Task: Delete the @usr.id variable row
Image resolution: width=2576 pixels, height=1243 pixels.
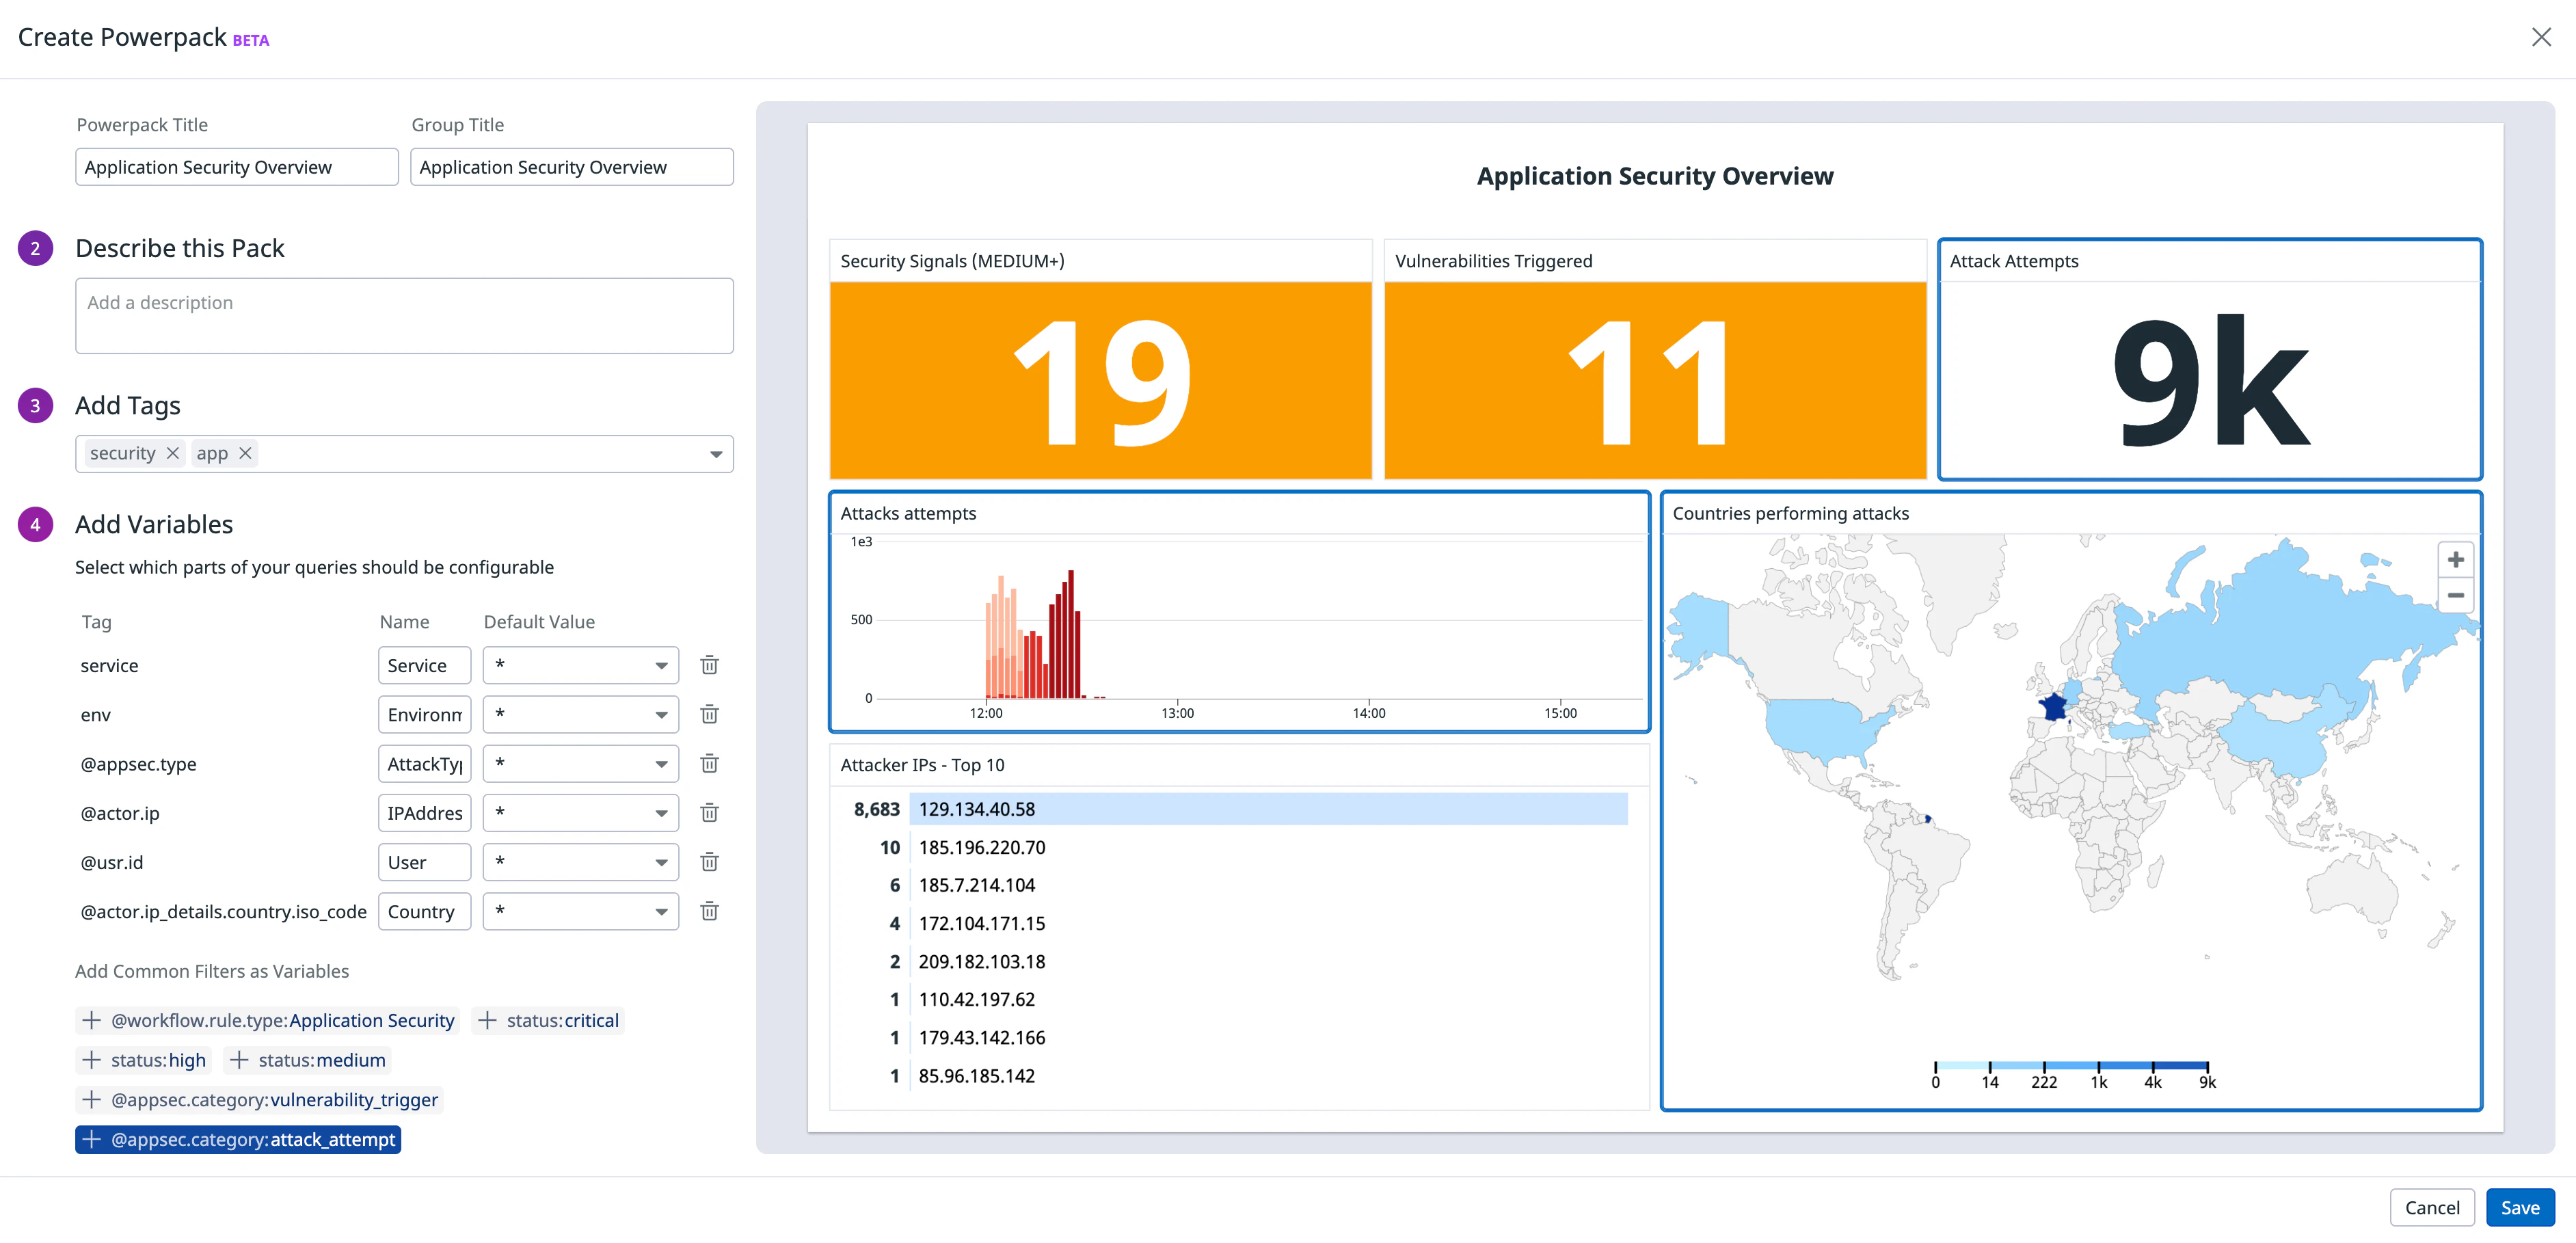Action: [709, 861]
